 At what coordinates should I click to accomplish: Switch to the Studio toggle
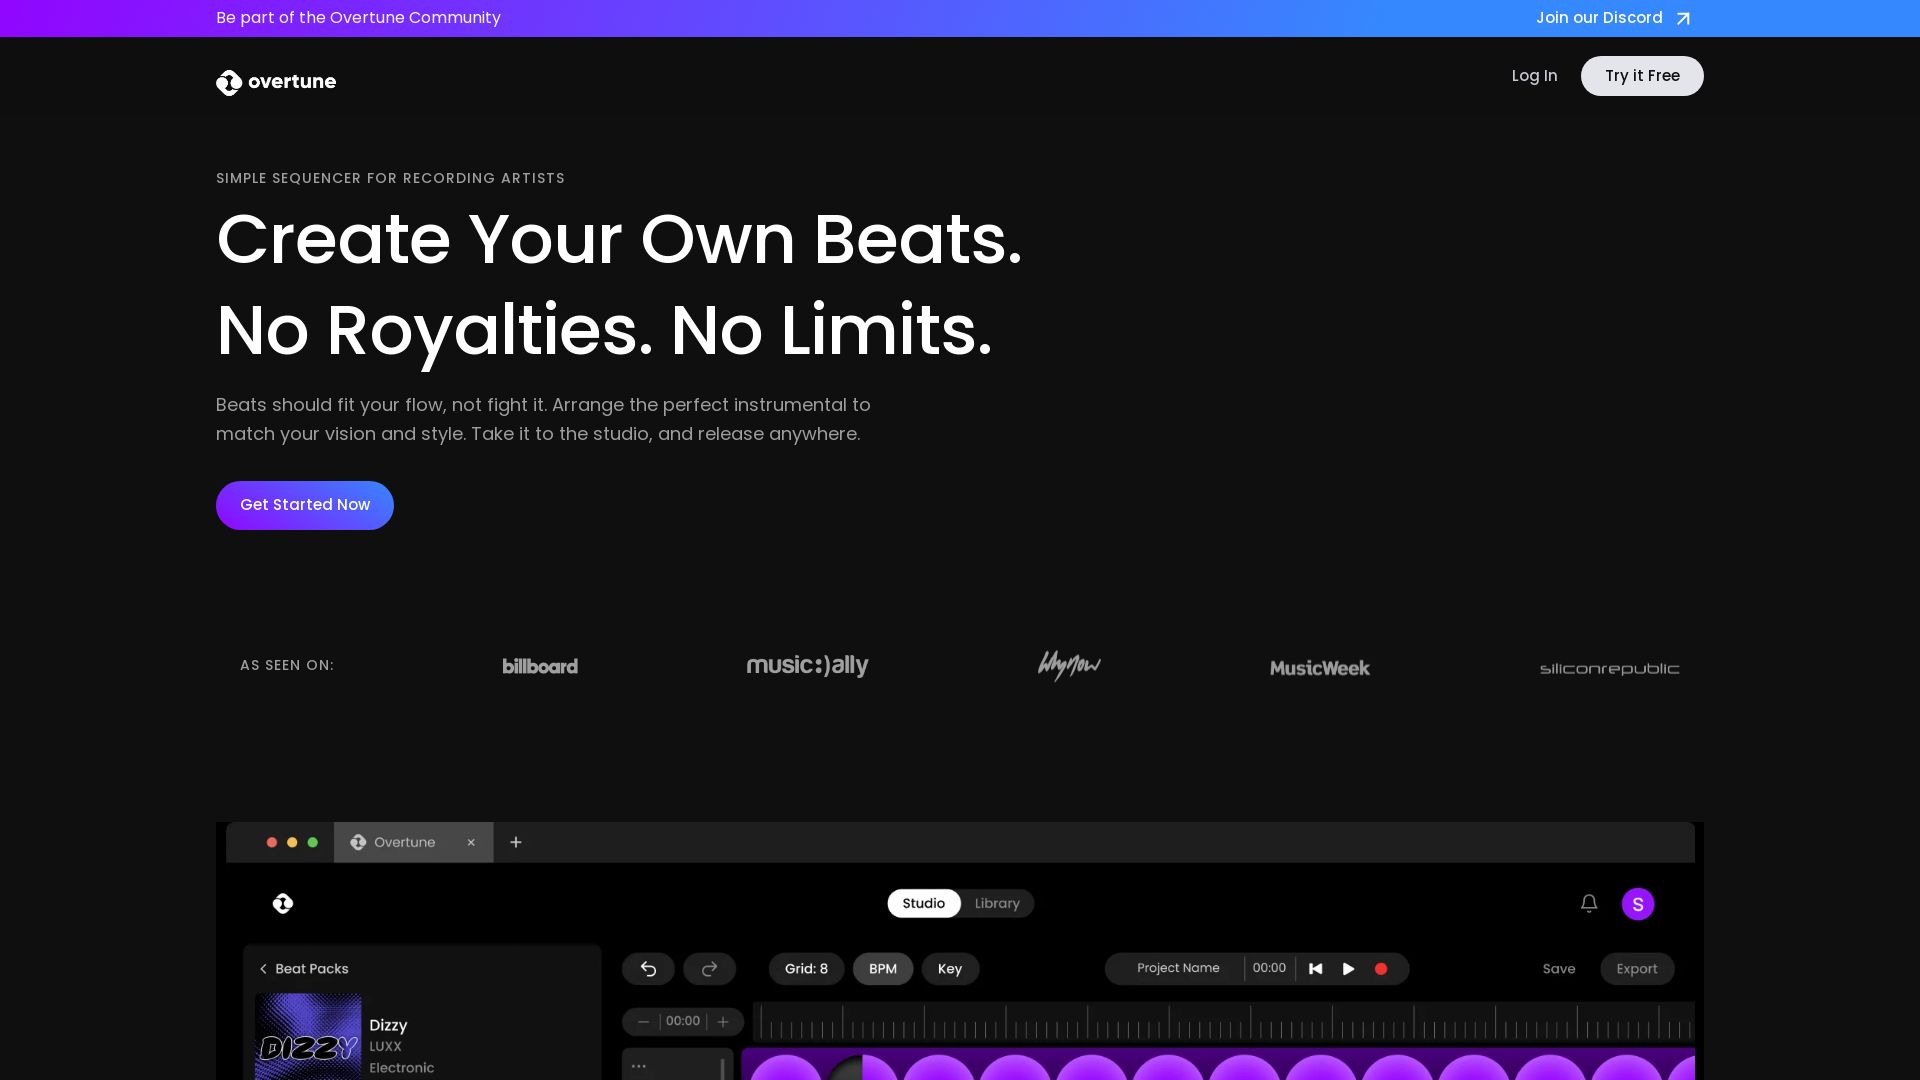point(923,904)
